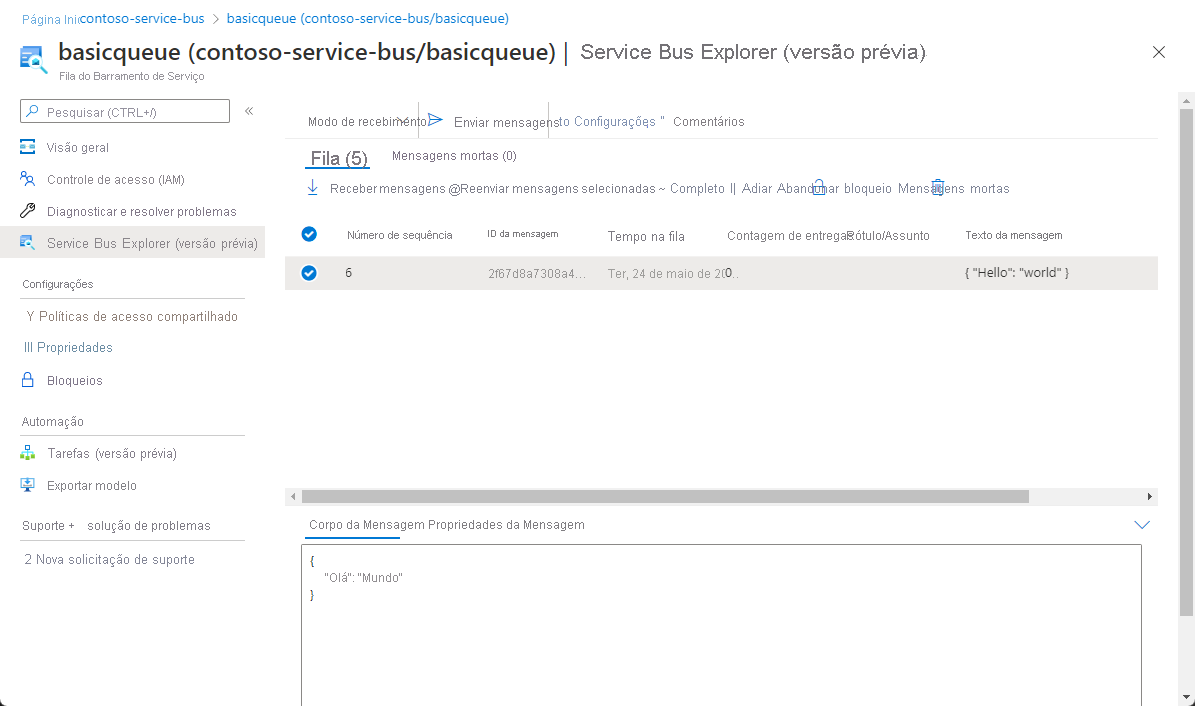Open Controle de acesso (IAM) icon
This screenshot has width=1195, height=706.
[27, 178]
